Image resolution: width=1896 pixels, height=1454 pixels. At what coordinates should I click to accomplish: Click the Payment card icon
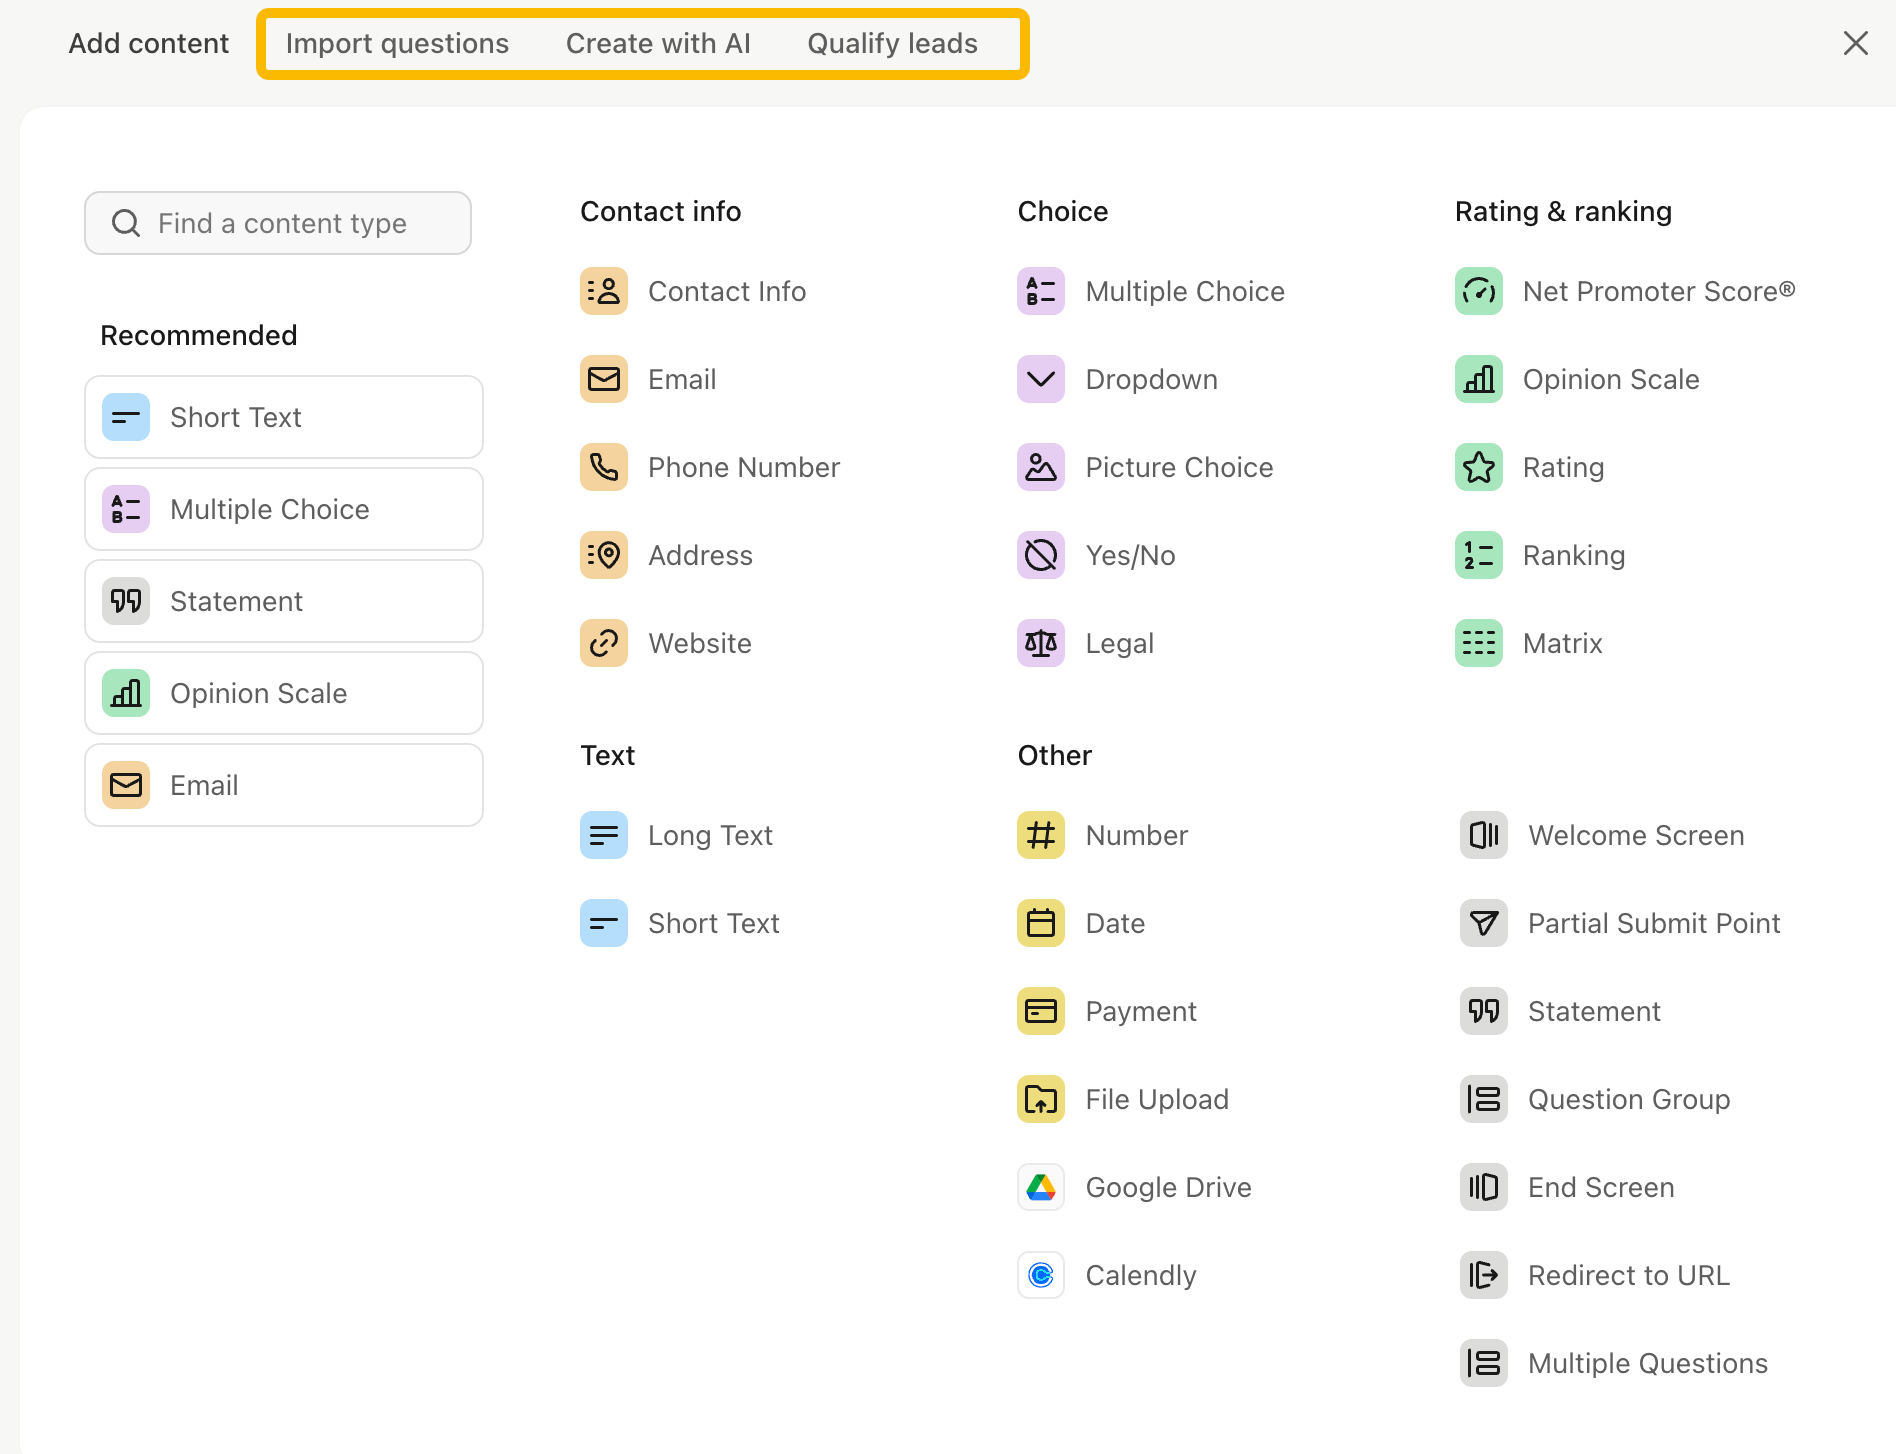pos(1041,1011)
